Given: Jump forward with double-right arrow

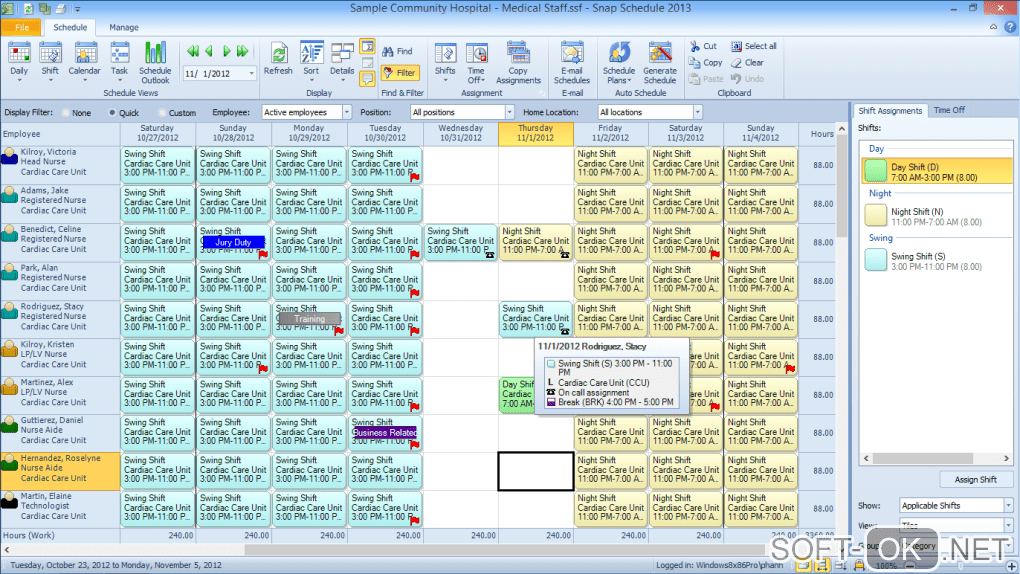Looking at the screenshot, I should (x=243, y=51).
